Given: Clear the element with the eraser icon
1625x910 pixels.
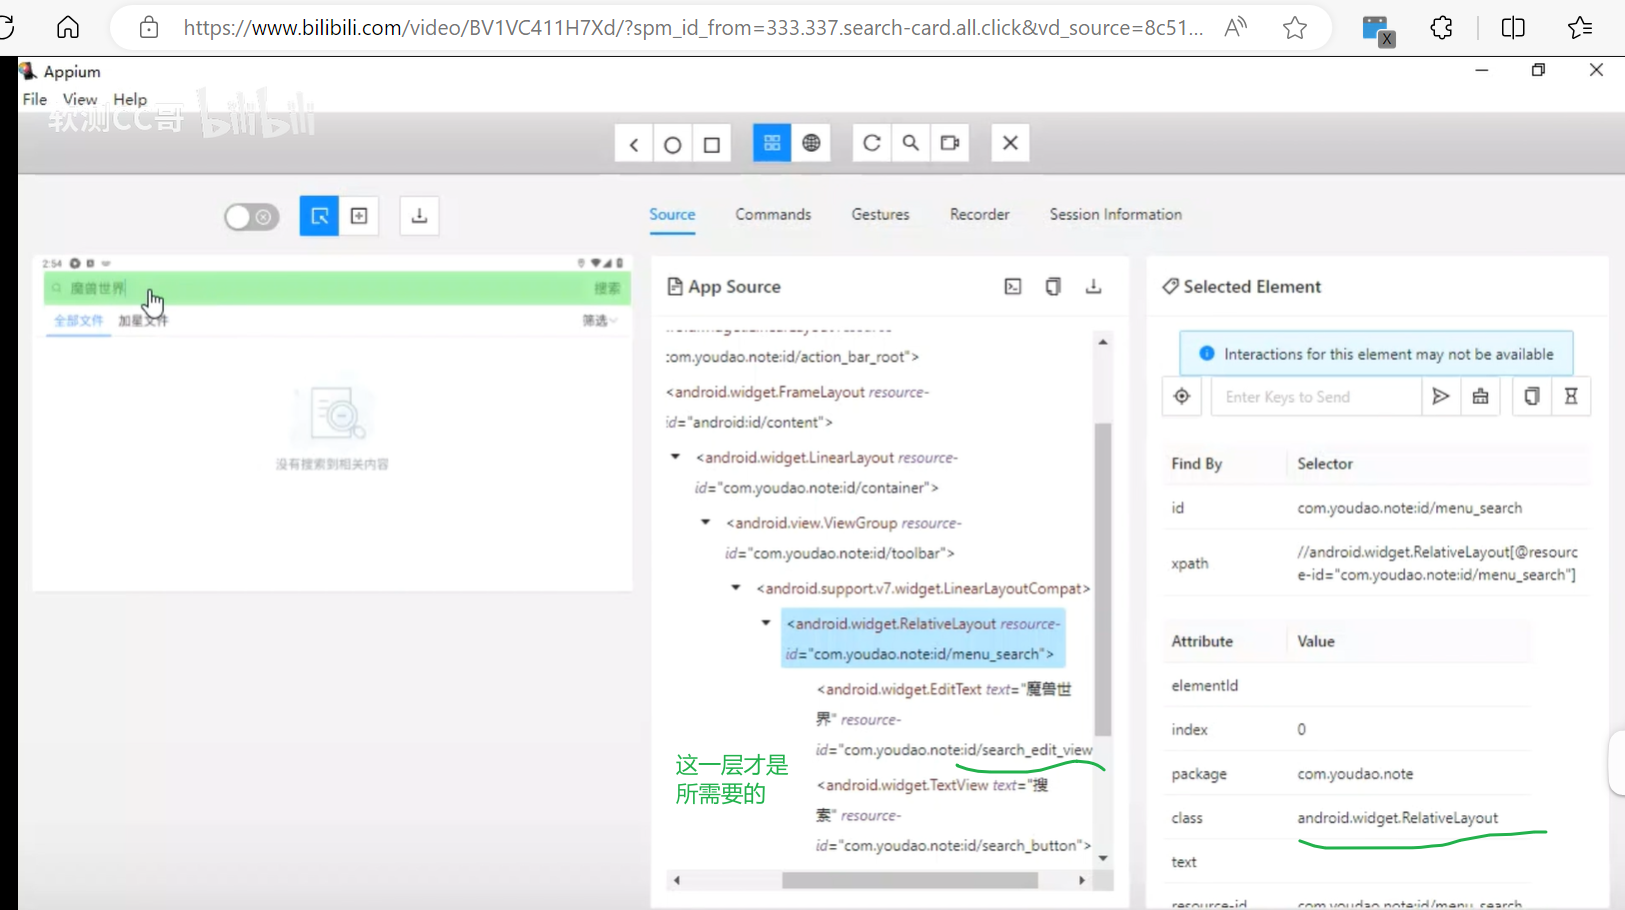Looking at the screenshot, I should (x=1480, y=397).
